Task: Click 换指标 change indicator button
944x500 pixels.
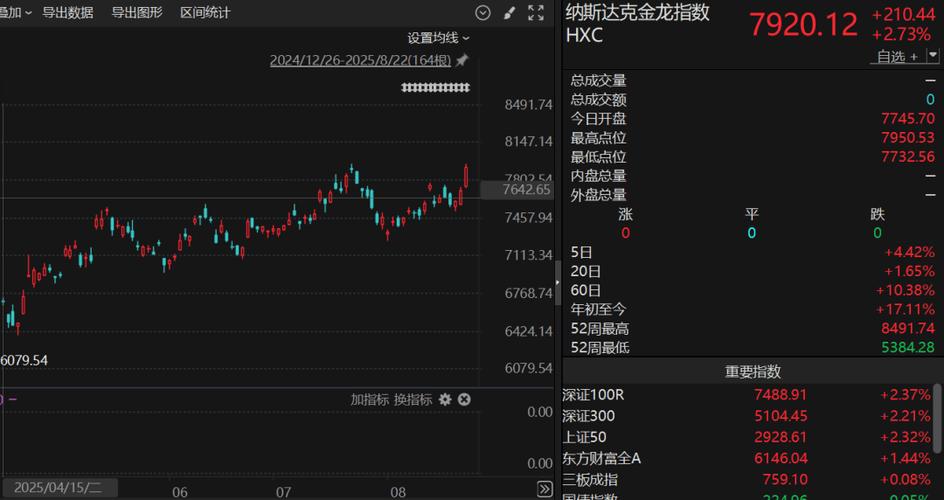Action: 413,400
